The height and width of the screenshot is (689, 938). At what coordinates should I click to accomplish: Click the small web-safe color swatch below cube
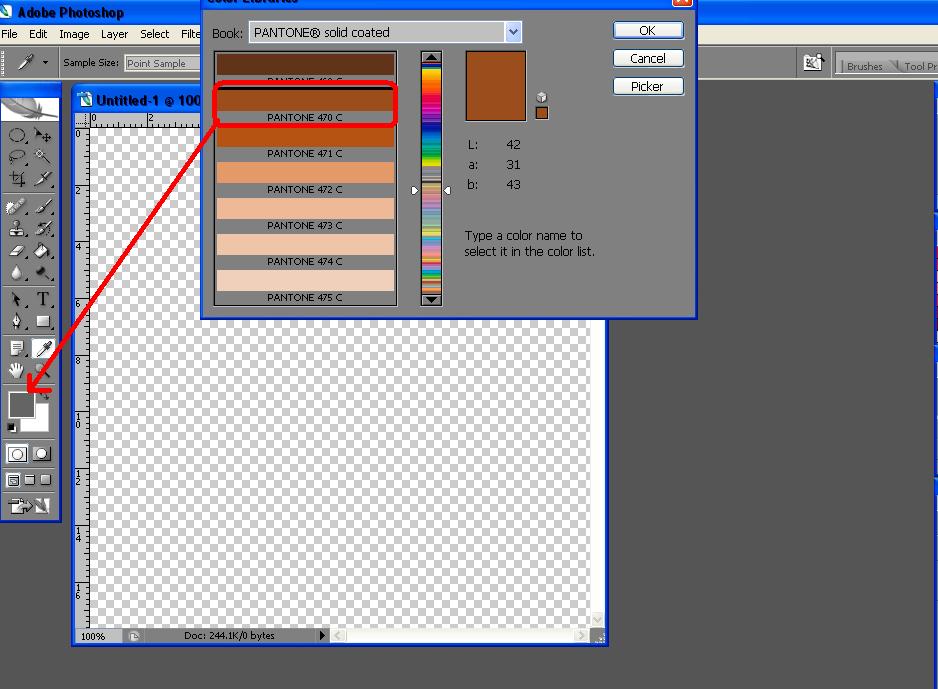click(x=541, y=113)
